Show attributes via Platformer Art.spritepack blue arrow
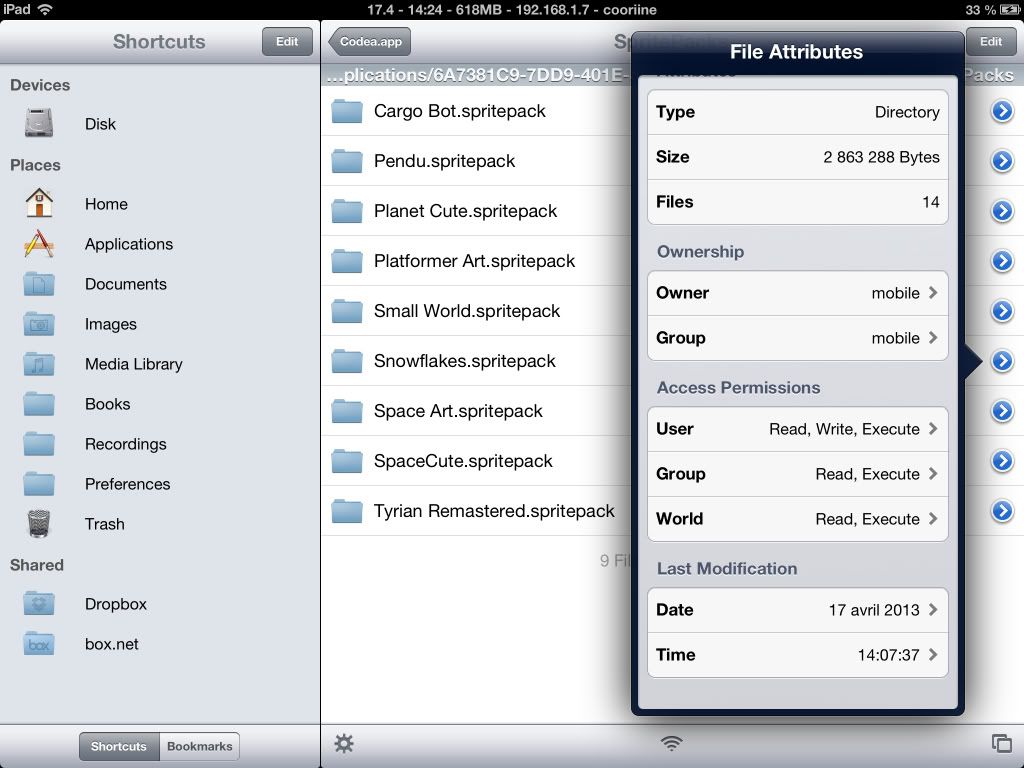Screen dimensions: 1024x768 (1002, 261)
